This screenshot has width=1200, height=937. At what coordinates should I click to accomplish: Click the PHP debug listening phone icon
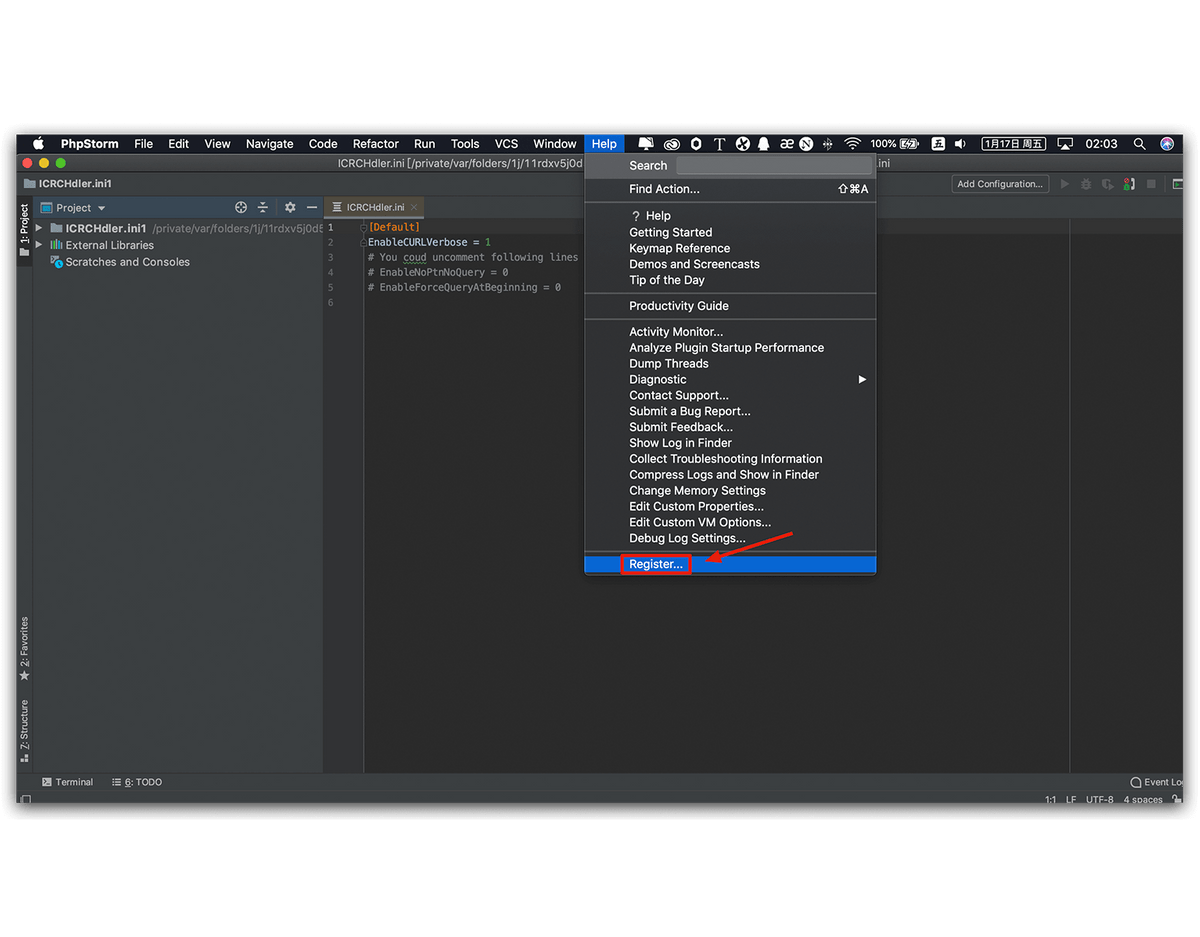(x=1129, y=184)
